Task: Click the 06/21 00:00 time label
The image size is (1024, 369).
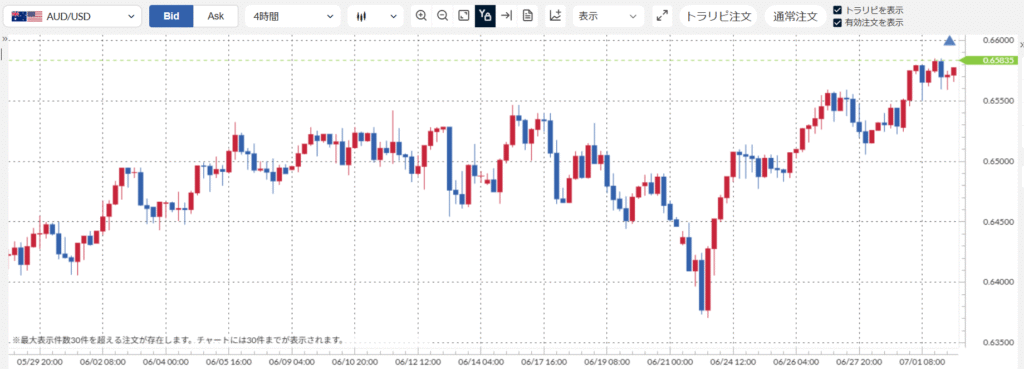Action: [669, 361]
